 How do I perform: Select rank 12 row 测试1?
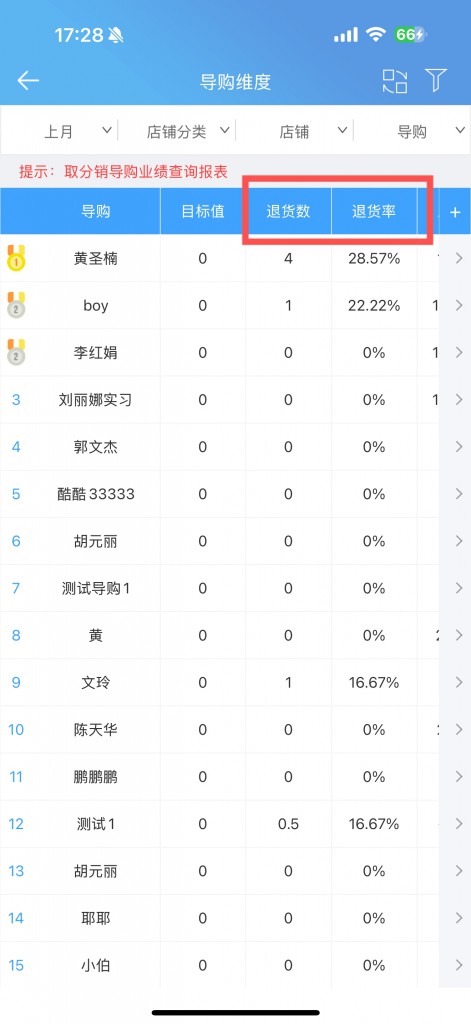235,824
